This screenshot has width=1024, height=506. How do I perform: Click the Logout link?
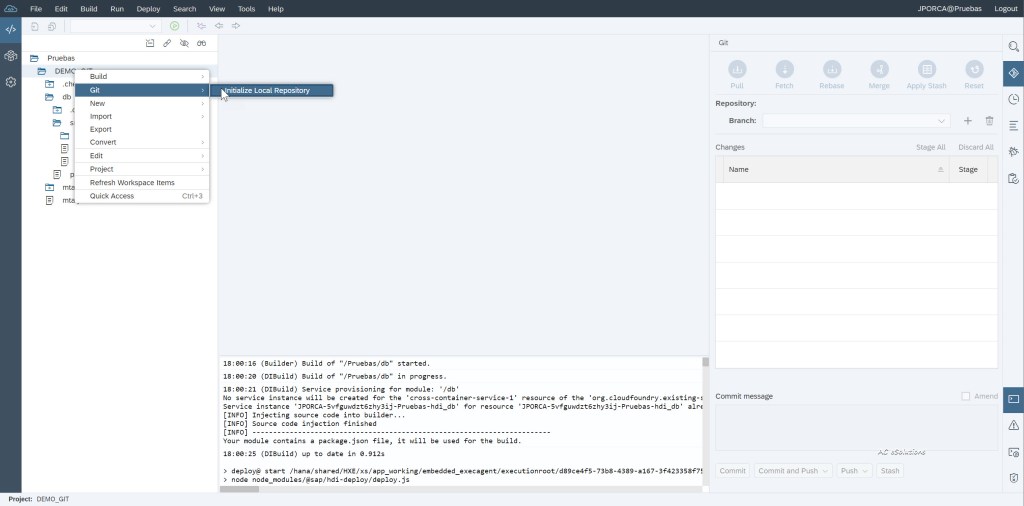click(1006, 8)
